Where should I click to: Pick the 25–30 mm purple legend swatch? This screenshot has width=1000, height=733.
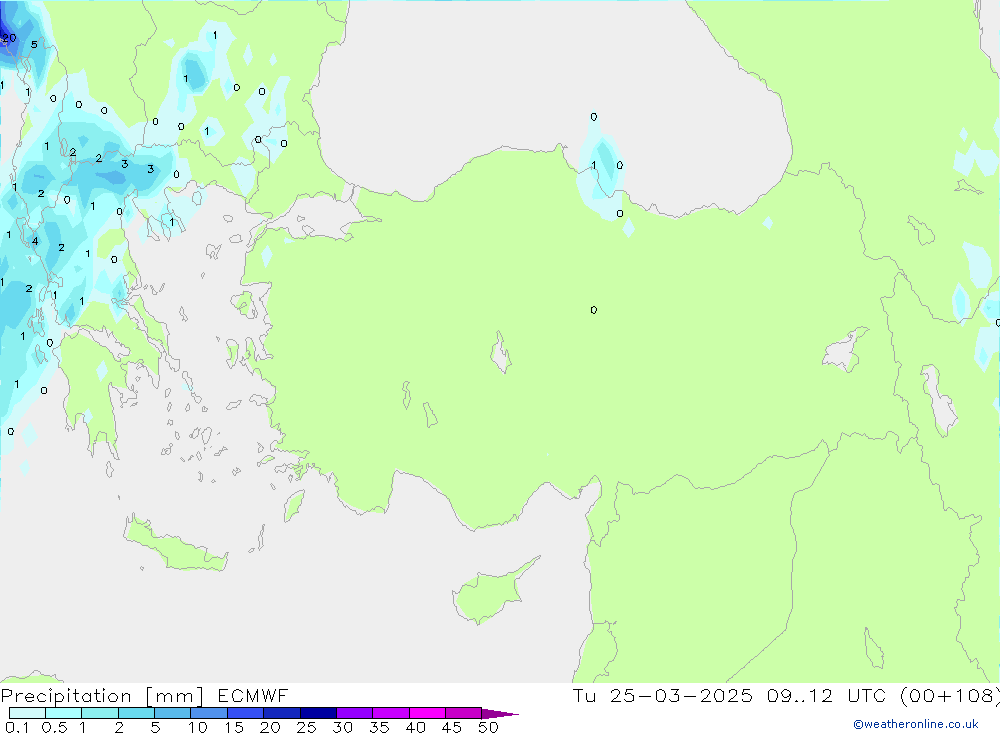click(318, 713)
